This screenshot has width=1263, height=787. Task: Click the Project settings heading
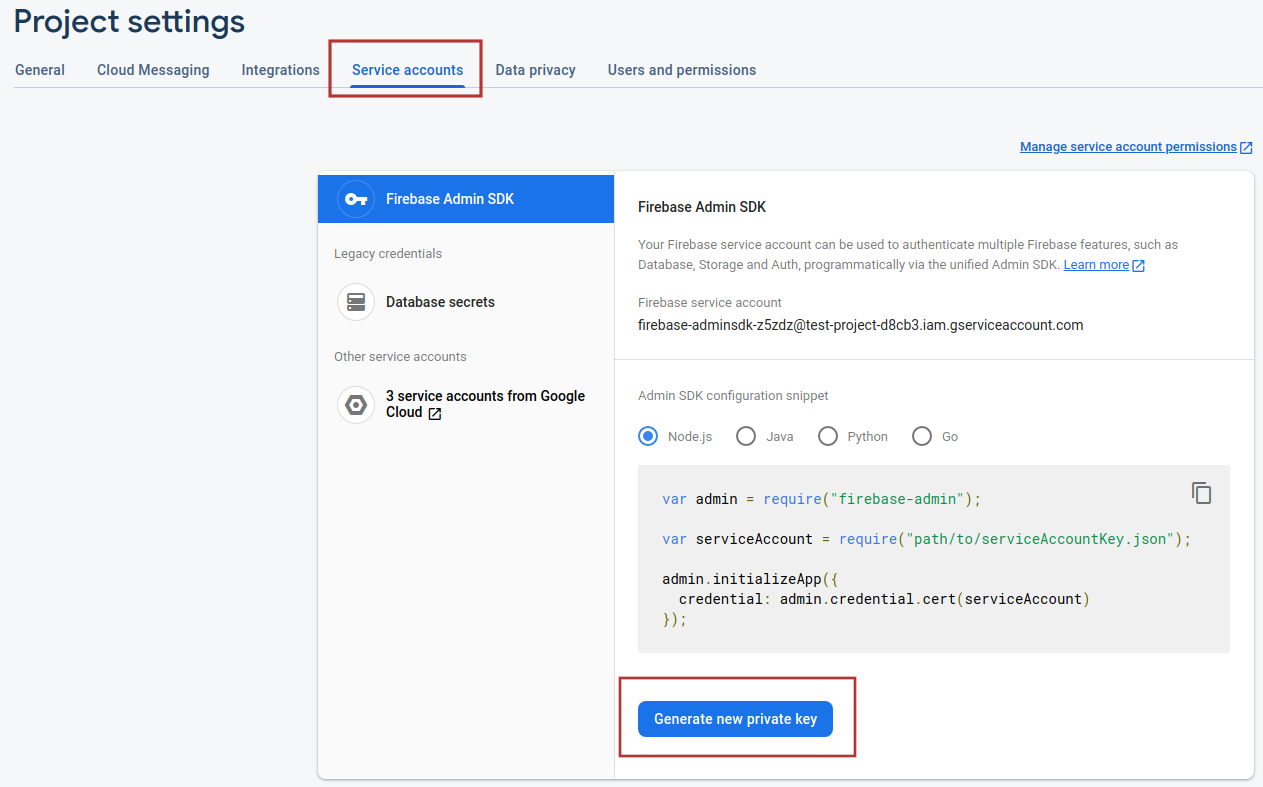[x=130, y=21]
